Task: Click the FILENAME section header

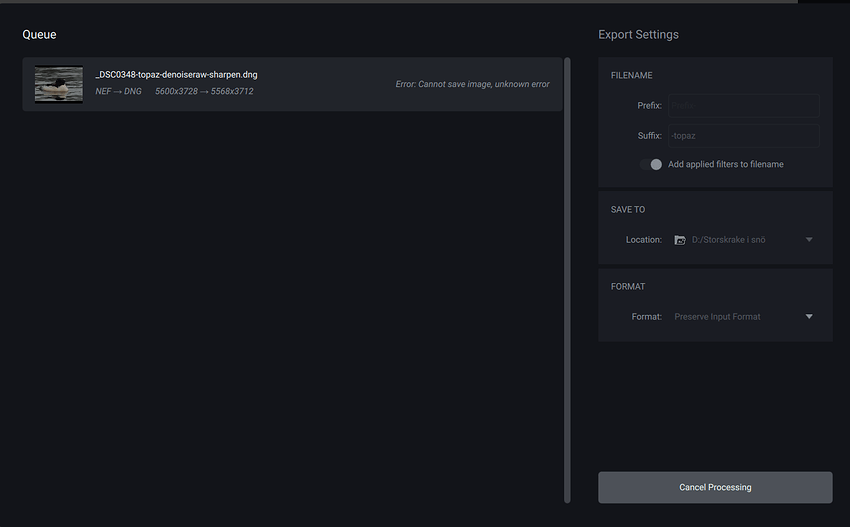Action: point(631,76)
